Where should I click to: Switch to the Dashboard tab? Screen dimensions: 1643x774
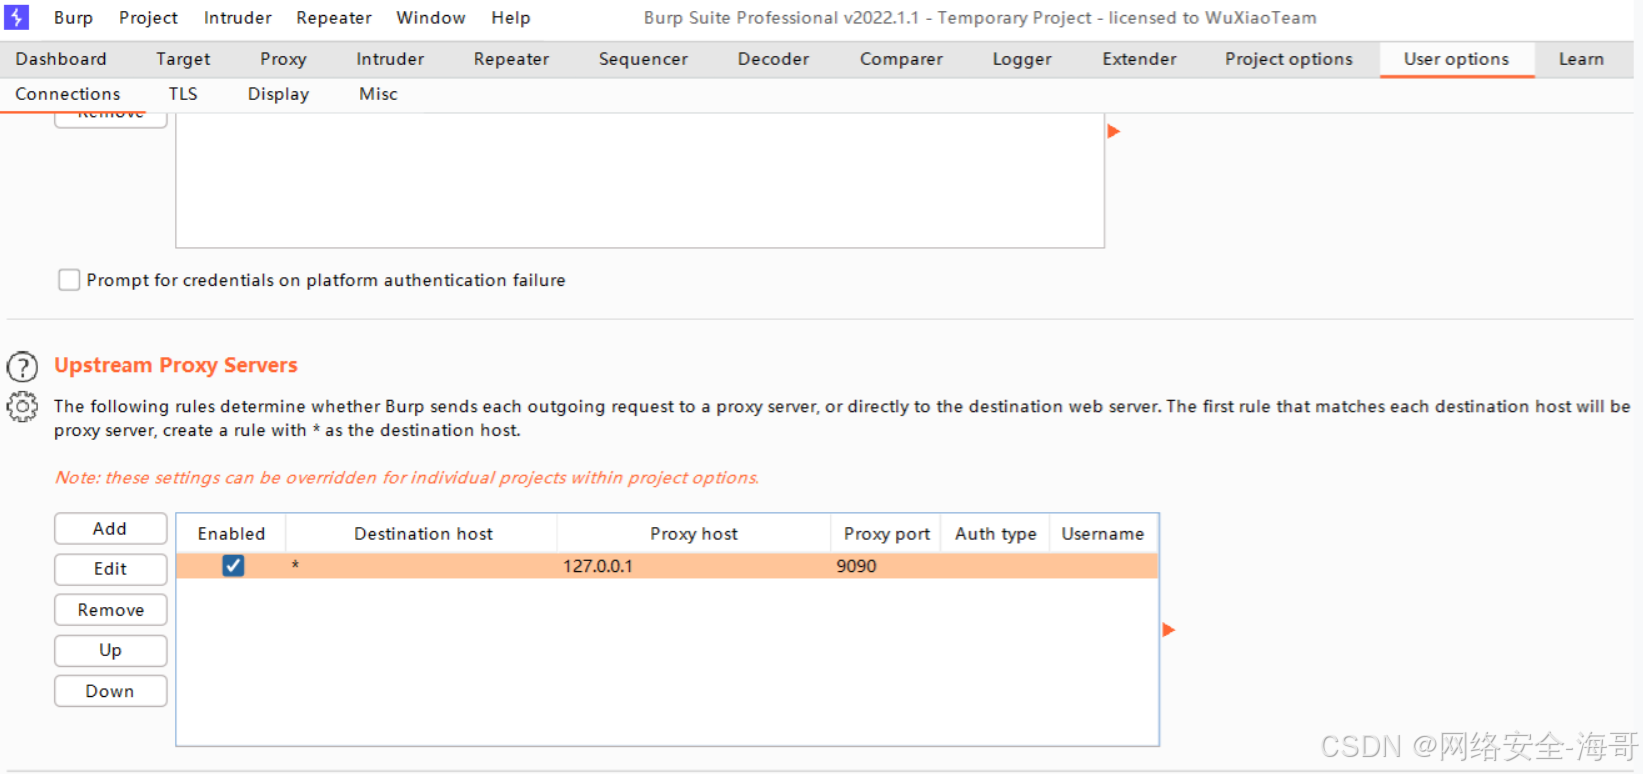tap(61, 59)
